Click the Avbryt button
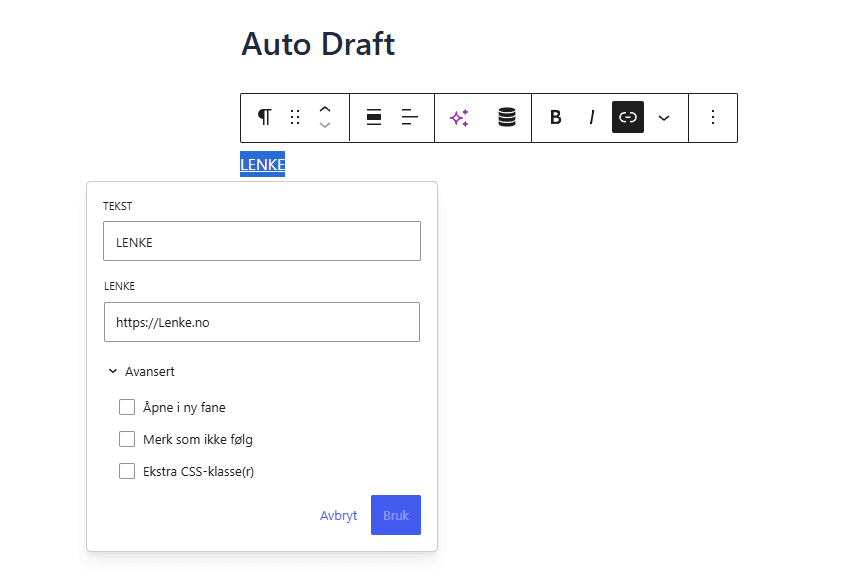Image resolution: width=848 pixels, height=583 pixels. [x=339, y=515]
